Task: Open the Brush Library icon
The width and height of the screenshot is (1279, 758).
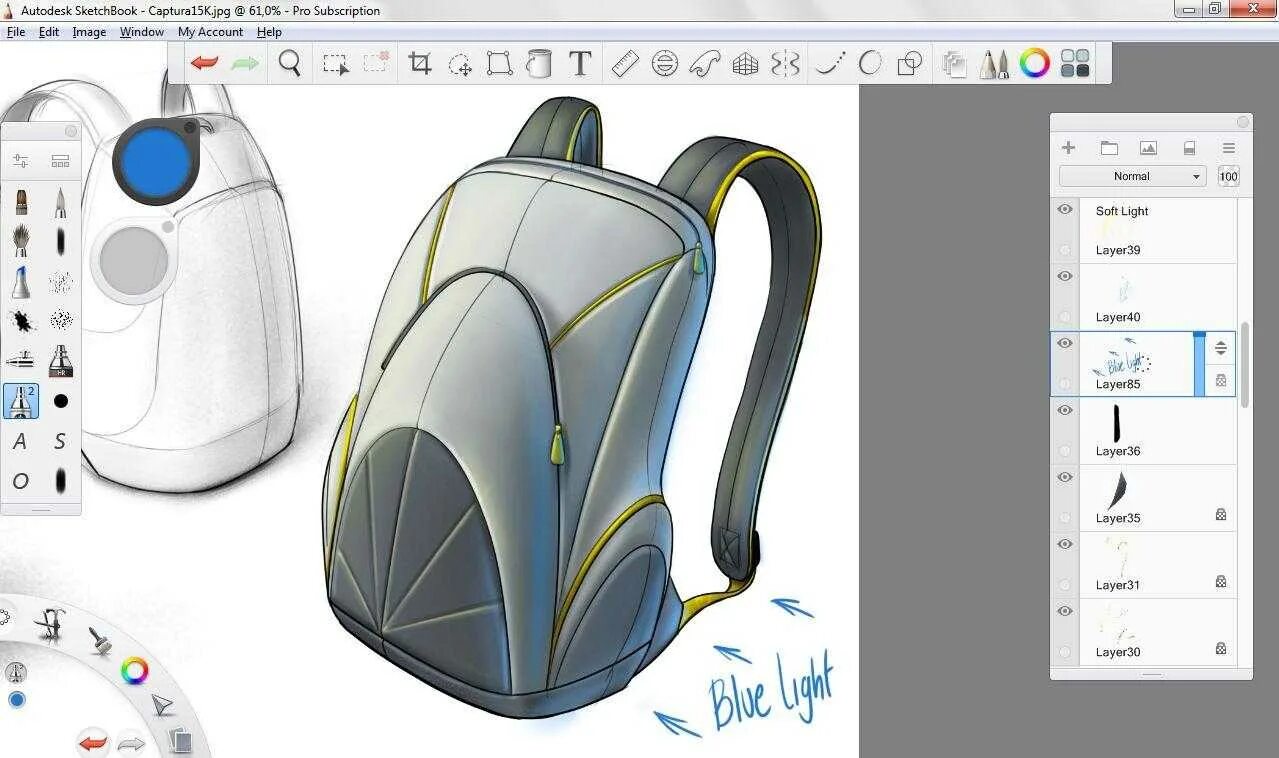Action: tap(60, 161)
